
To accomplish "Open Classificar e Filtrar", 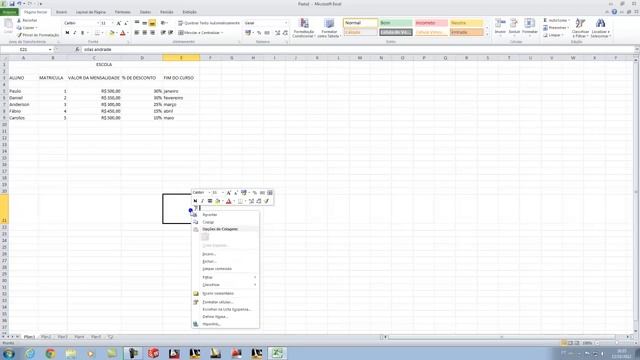I will click(x=580, y=28).
